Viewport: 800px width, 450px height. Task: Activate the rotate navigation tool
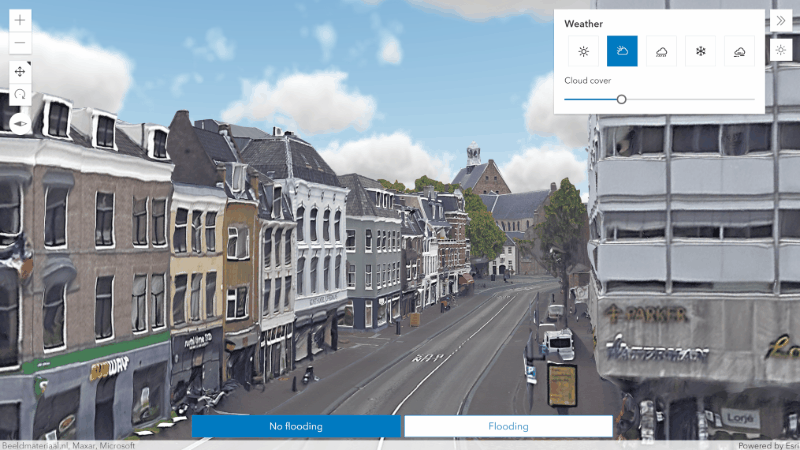coord(20,94)
